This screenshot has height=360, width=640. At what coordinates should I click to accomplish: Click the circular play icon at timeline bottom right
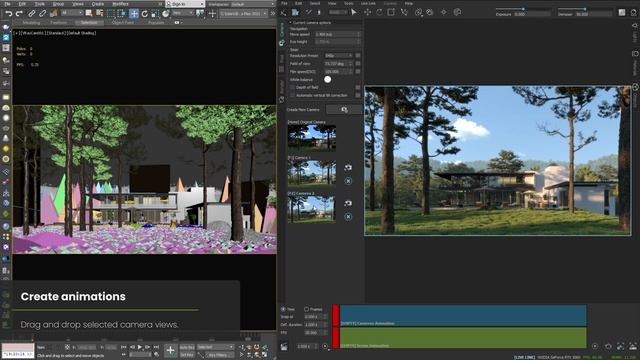(595, 346)
